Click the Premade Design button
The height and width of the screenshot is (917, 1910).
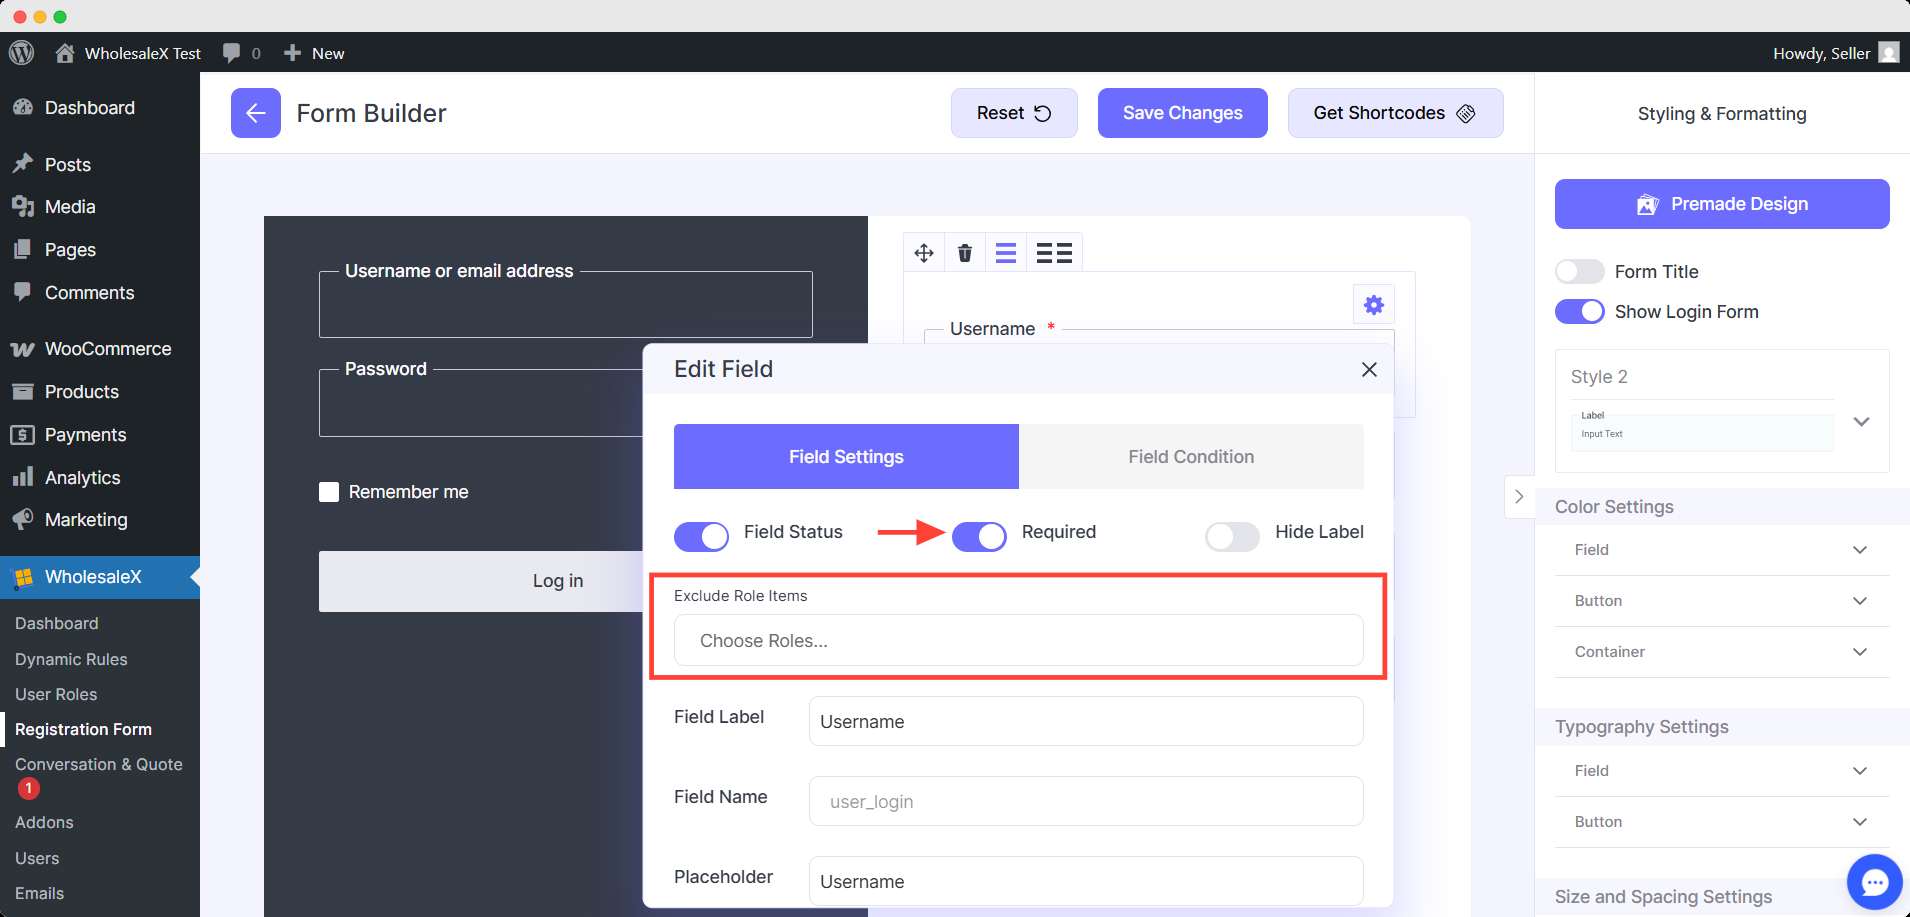click(x=1721, y=204)
